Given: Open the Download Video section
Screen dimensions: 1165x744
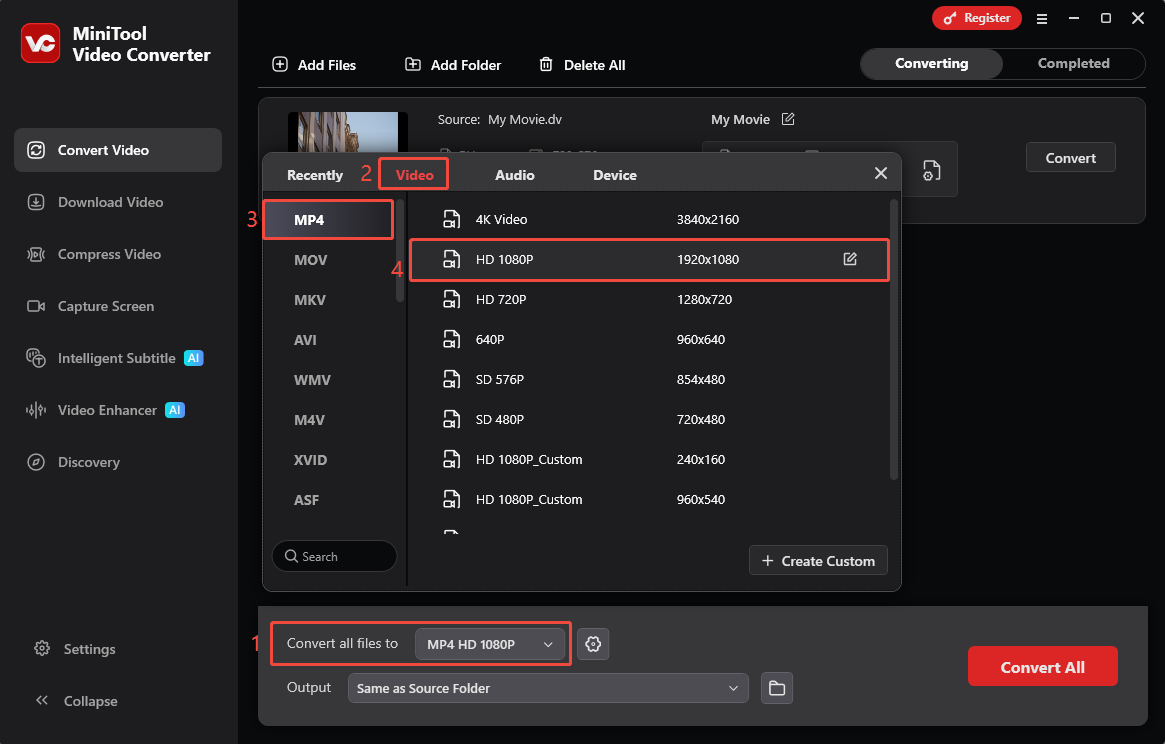Looking at the screenshot, I should click(x=117, y=202).
